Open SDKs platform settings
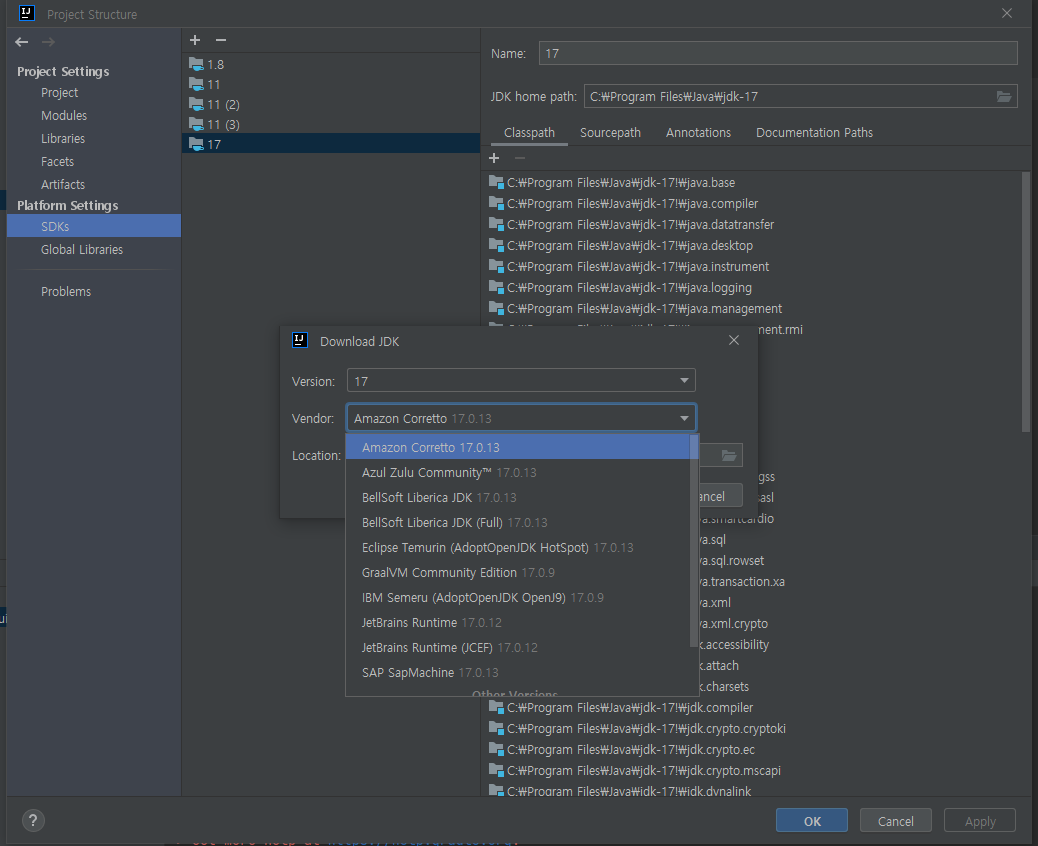1038x846 pixels. 93,226
